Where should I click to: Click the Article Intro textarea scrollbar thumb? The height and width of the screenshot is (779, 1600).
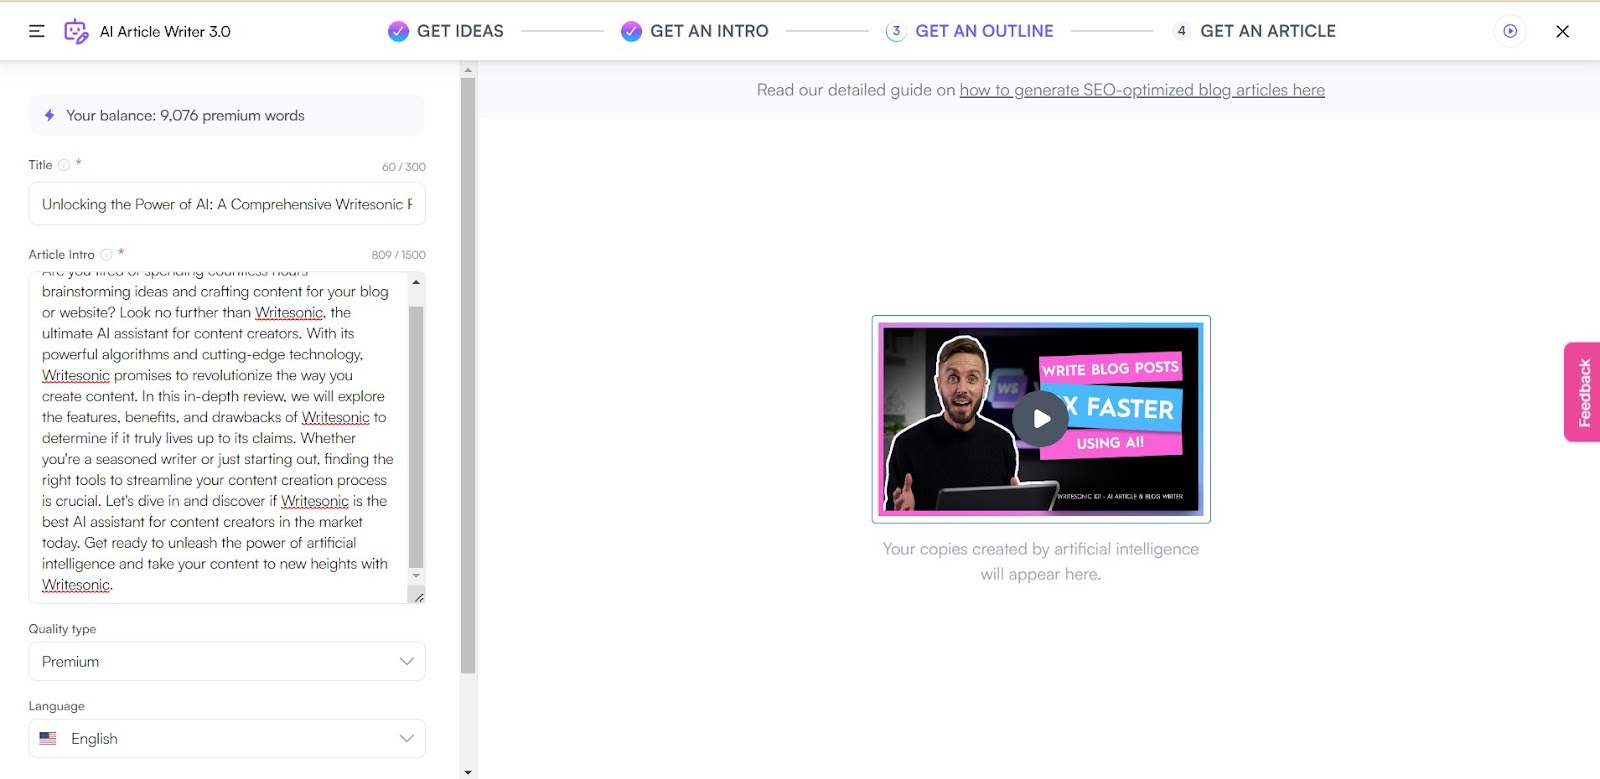[x=416, y=437]
